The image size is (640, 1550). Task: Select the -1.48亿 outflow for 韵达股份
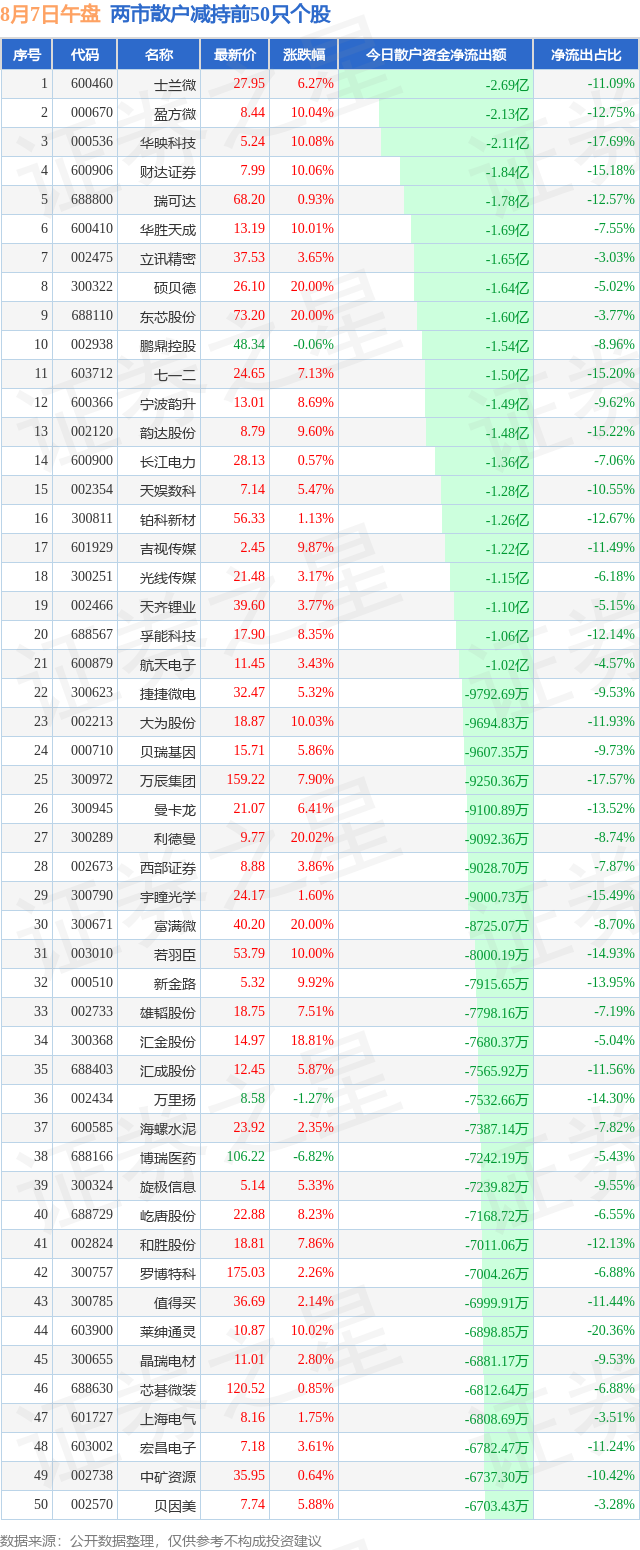507,433
